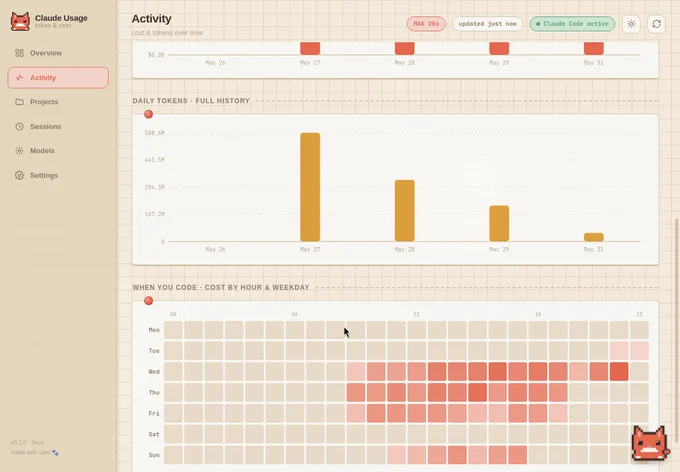Click the Projects folder icon
This screenshot has width=680, height=472.
coord(20,102)
